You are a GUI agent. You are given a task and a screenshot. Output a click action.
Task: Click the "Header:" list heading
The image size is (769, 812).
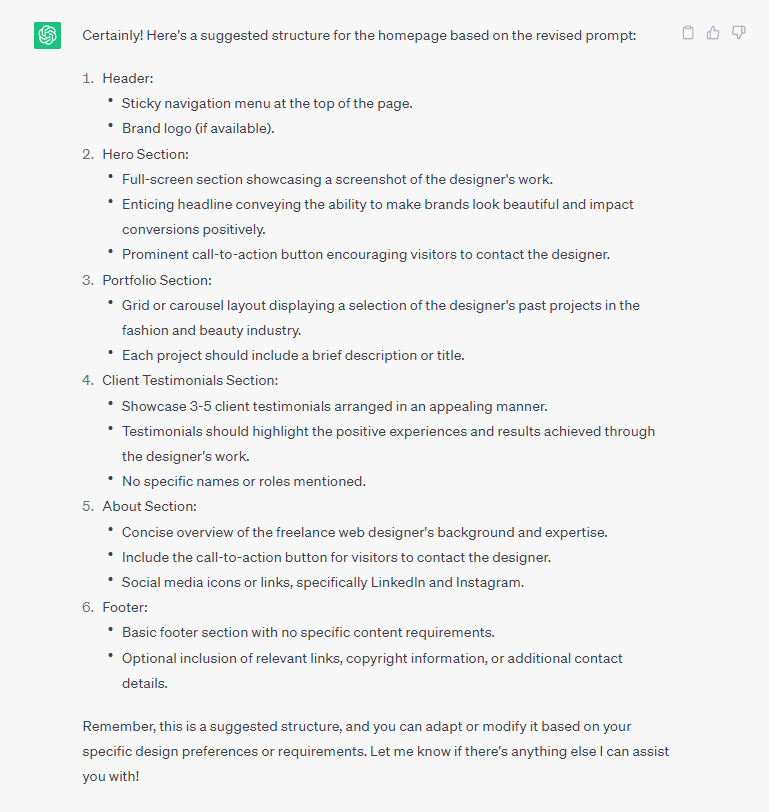pyautogui.click(x=128, y=78)
